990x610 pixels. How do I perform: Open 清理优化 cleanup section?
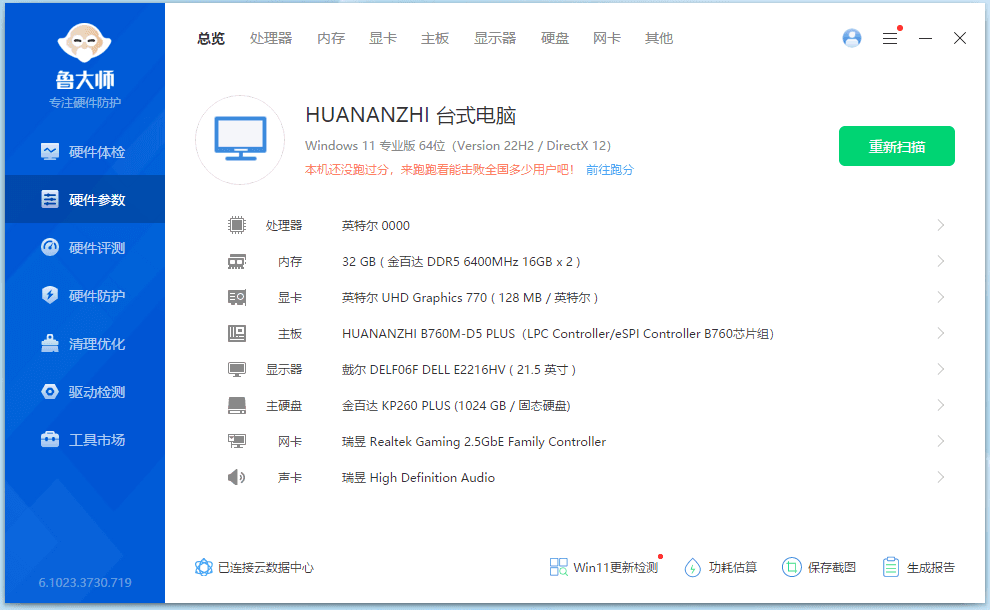84,344
